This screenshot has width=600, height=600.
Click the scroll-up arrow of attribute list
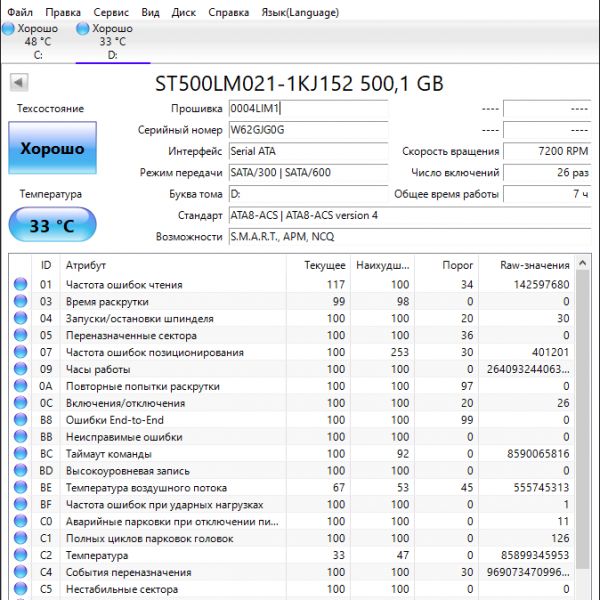click(583, 263)
